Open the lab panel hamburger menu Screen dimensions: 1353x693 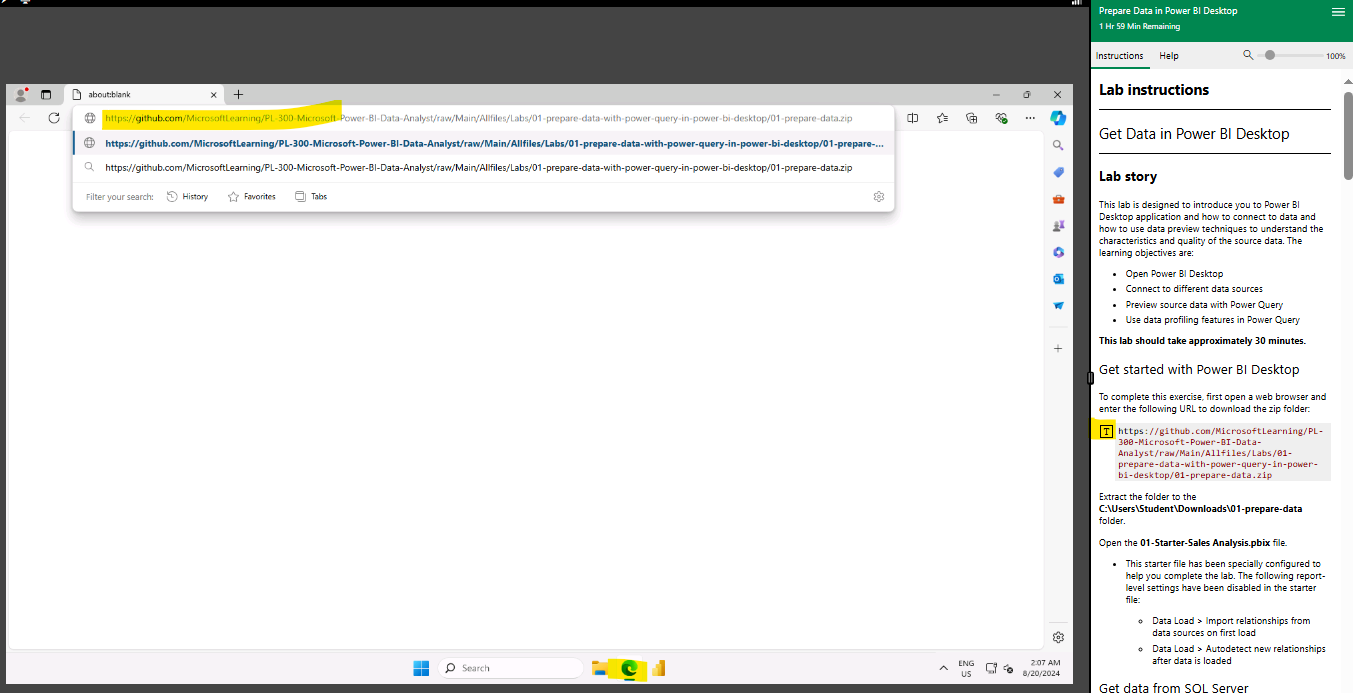(1338, 12)
